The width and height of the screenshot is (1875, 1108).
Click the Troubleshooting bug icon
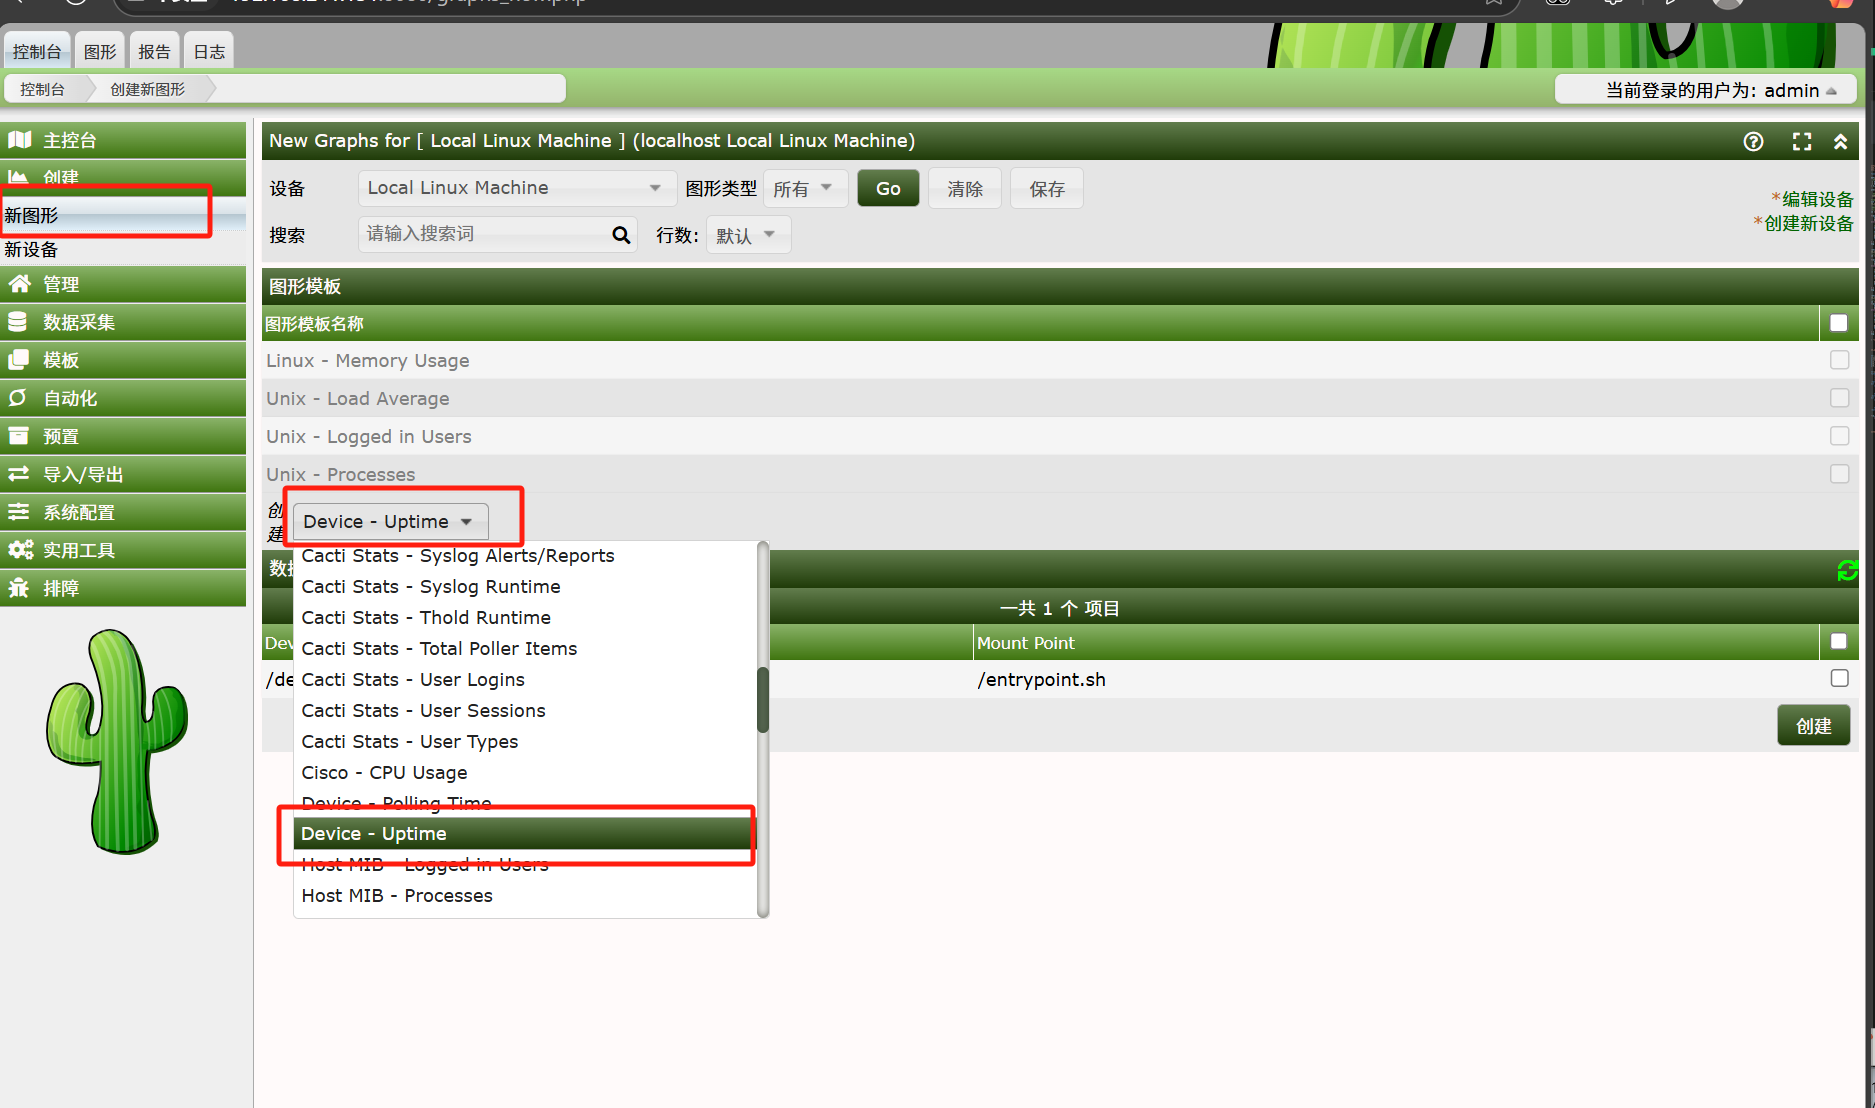tap(19, 588)
